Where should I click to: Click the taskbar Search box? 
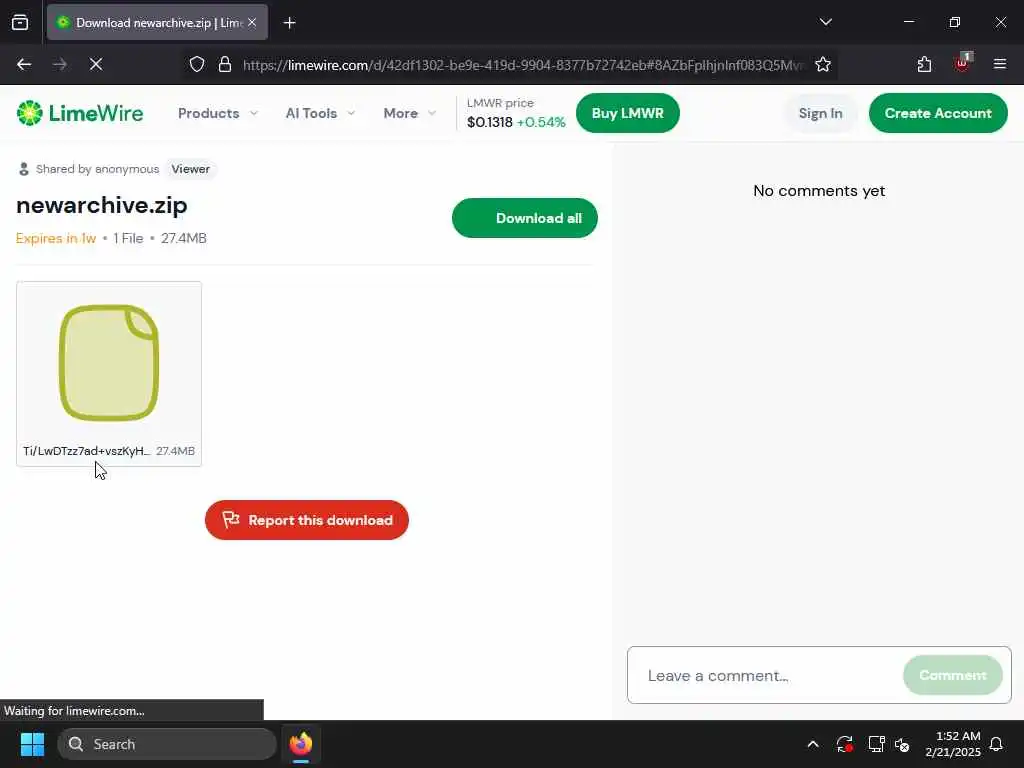(167, 744)
